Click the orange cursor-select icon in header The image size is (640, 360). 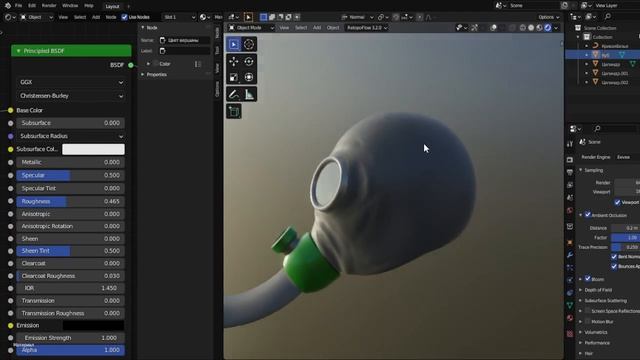pyautogui.click(x=248, y=17)
